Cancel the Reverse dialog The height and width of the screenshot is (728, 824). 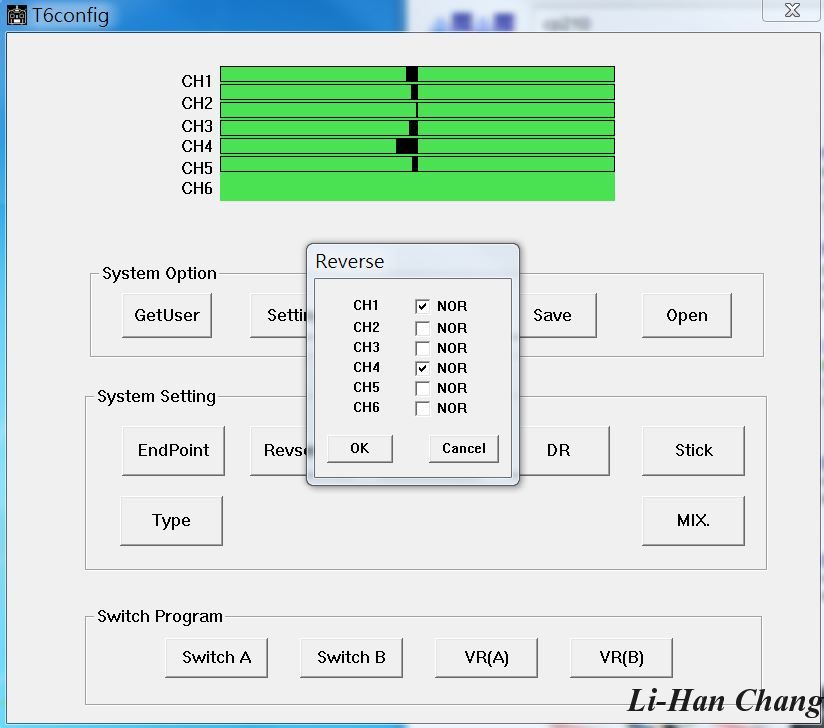click(x=463, y=448)
